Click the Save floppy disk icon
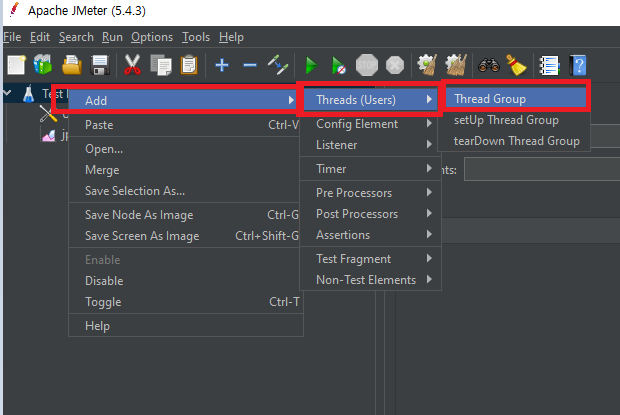This screenshot has width=620, height=415. 100,65
